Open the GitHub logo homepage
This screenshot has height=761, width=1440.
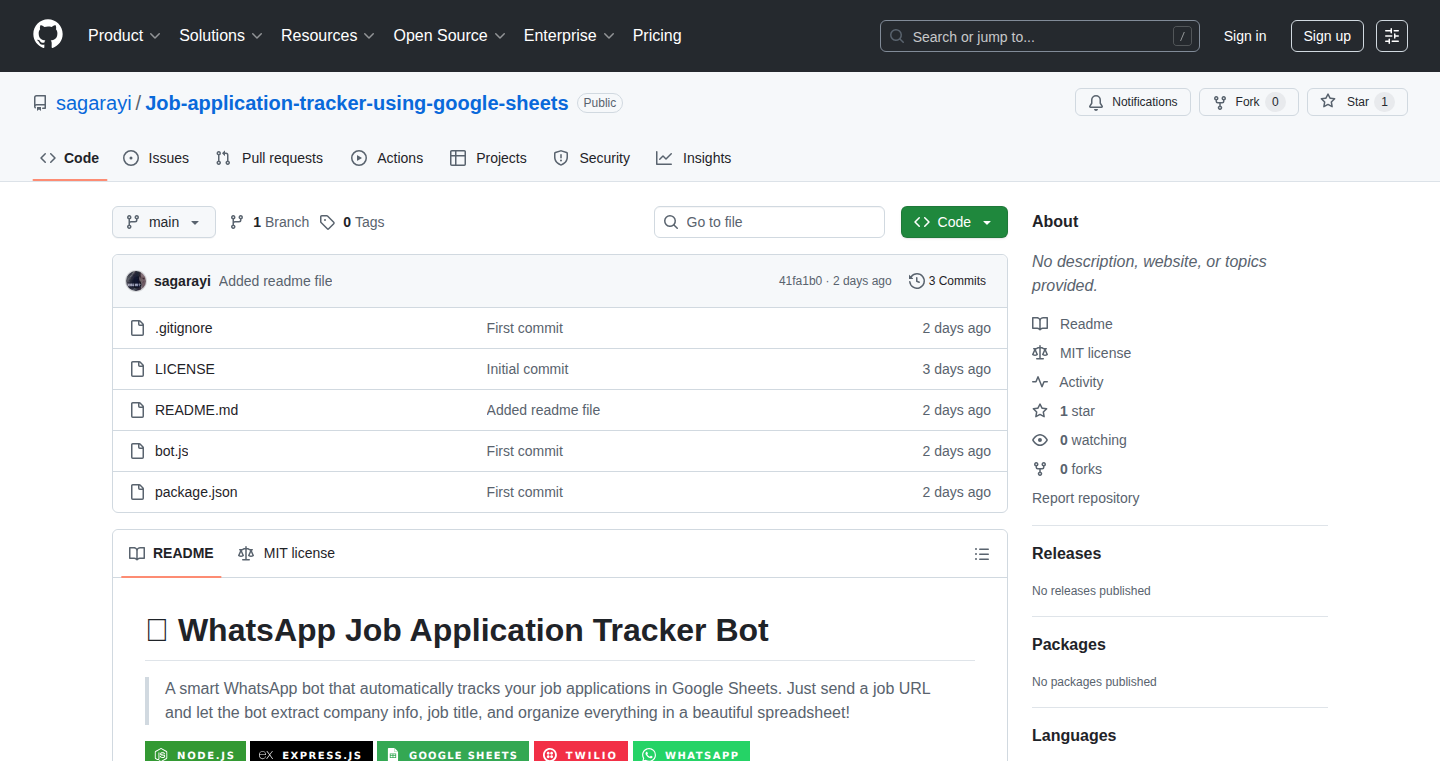48,35
